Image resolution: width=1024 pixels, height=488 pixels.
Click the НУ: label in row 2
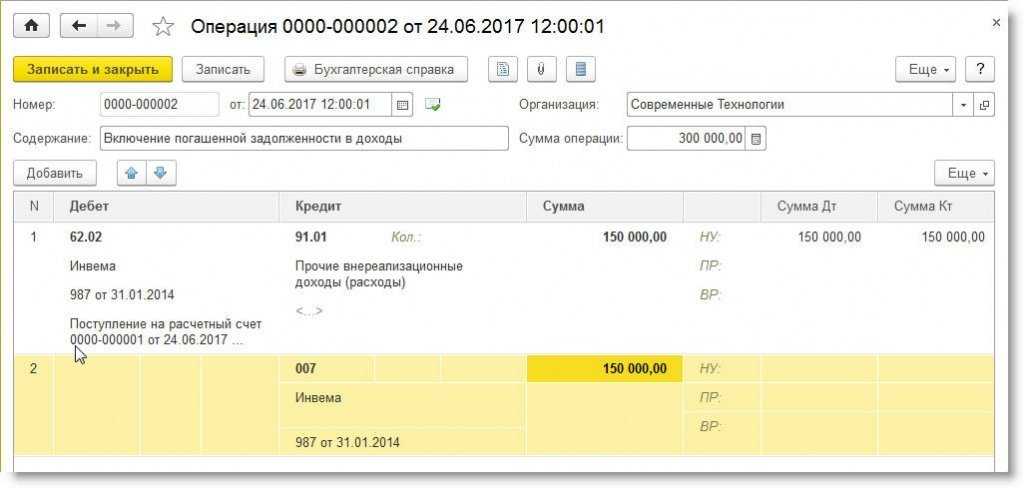click(x=710, y=369)
